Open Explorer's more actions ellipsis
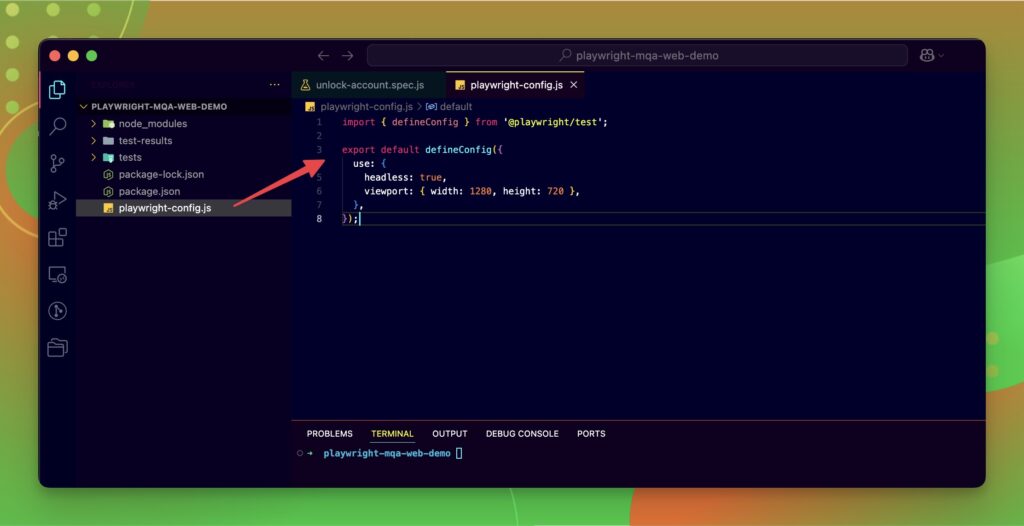 point(275,85)
